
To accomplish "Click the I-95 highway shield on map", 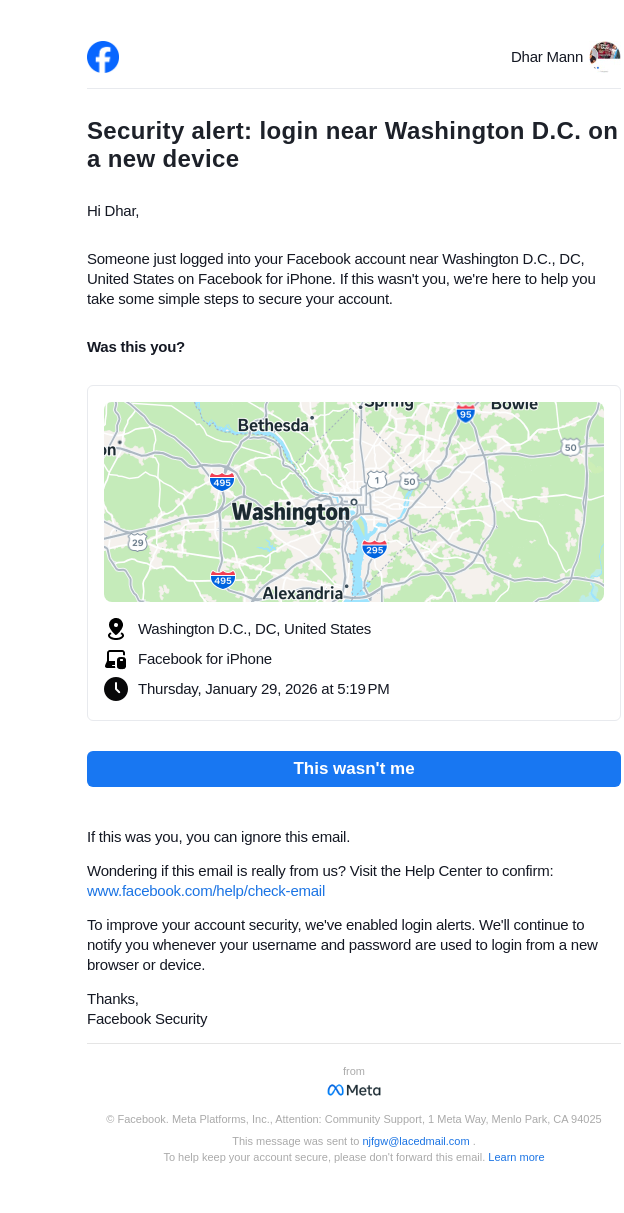I will [x=465, y=413].
